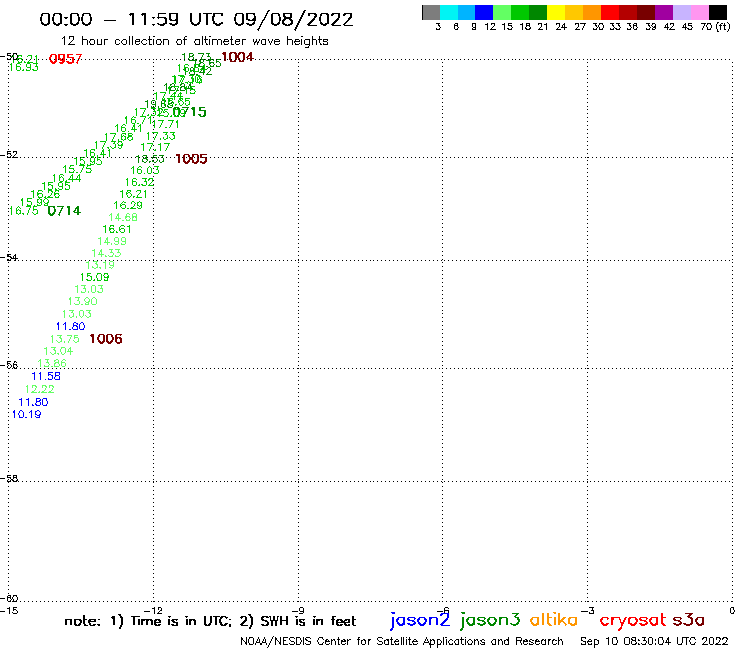Select the wave height value 15.09
The image size is (740, 650).
click(x=94, y=278)
